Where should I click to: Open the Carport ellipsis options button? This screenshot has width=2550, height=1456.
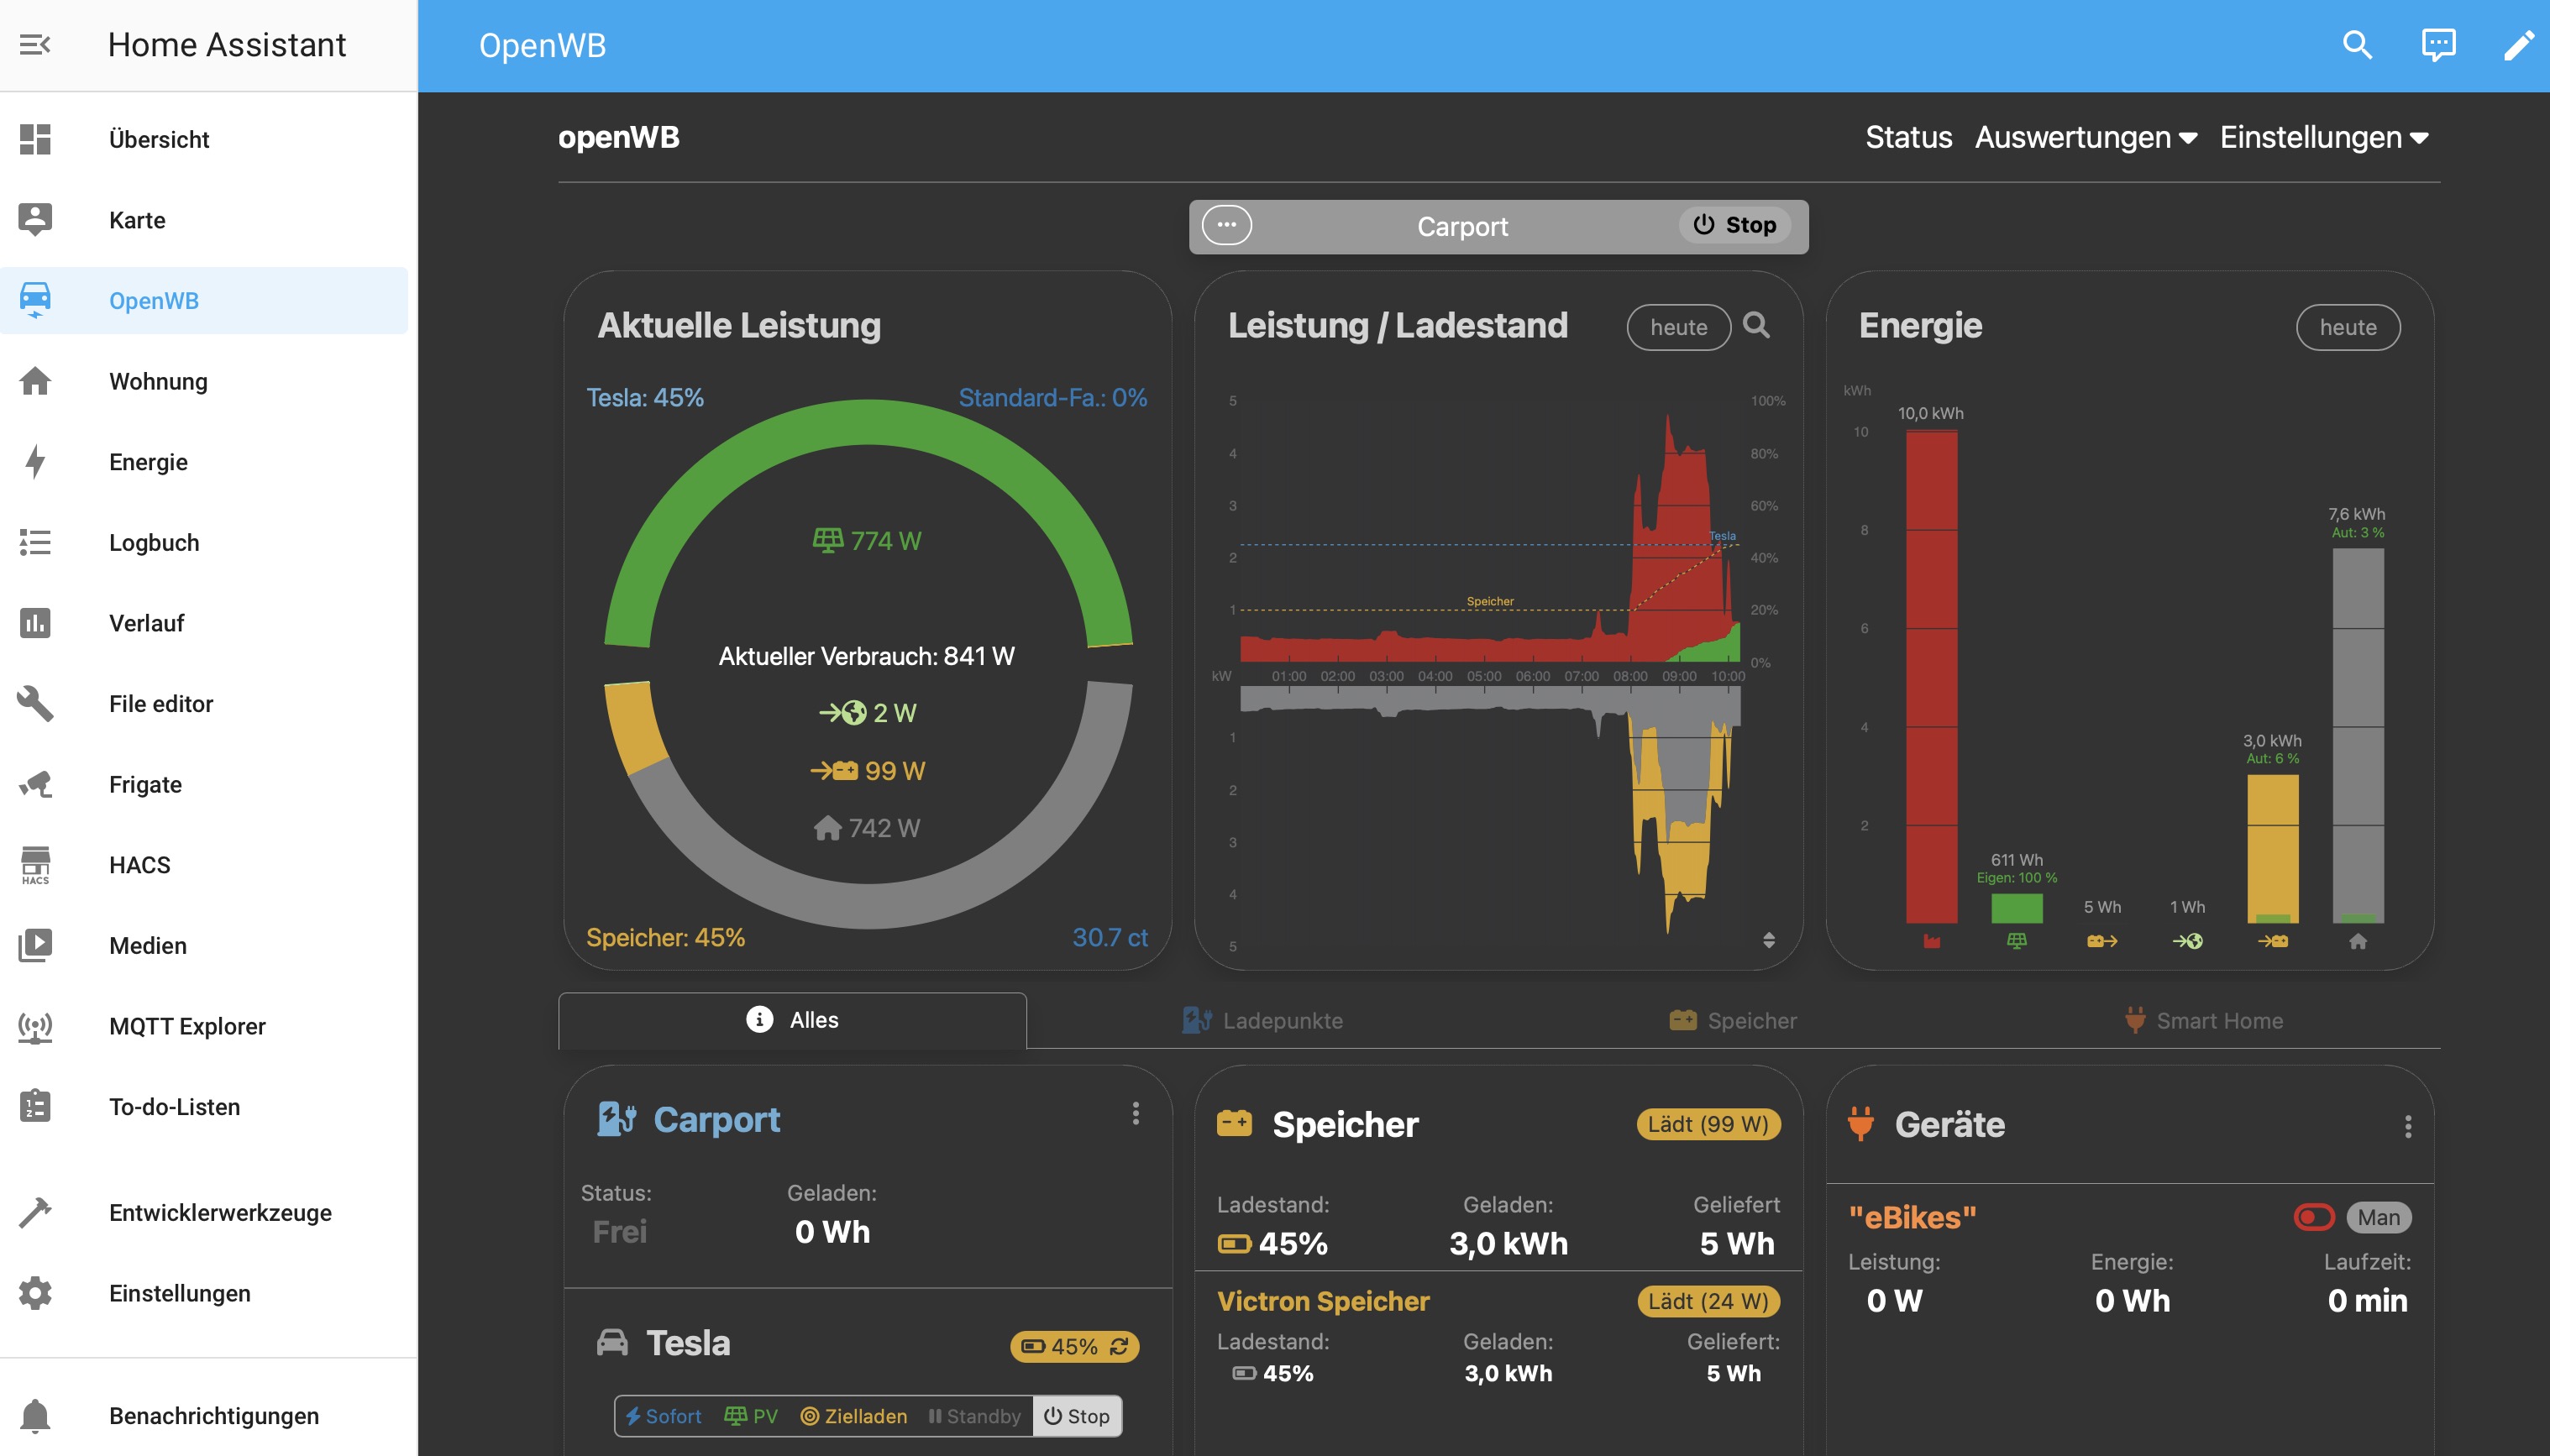coord(1226,225)
